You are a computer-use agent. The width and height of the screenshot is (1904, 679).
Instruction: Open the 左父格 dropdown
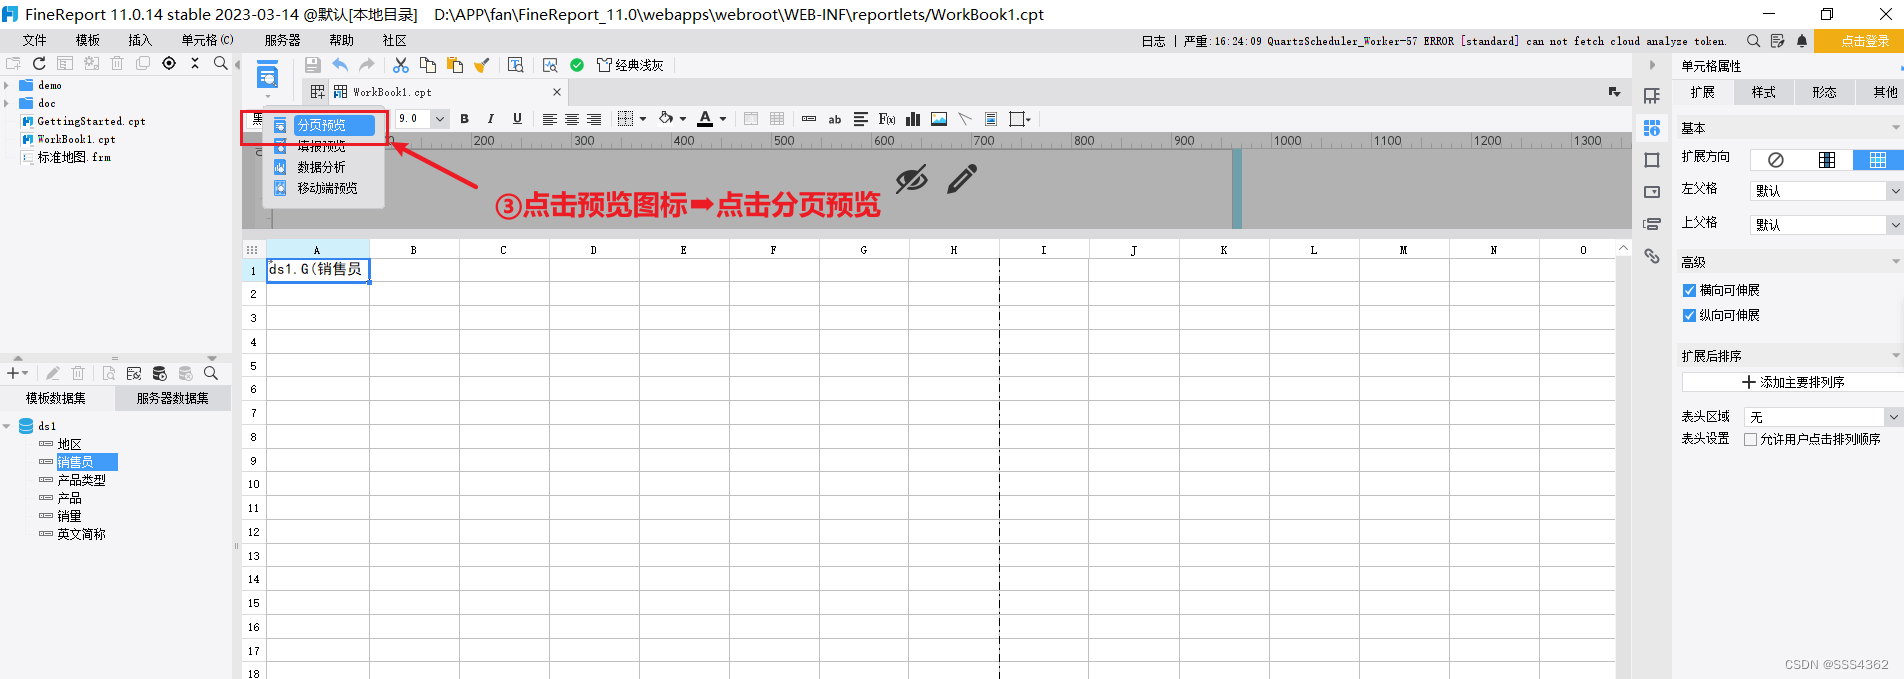(x=1894, y=191)
